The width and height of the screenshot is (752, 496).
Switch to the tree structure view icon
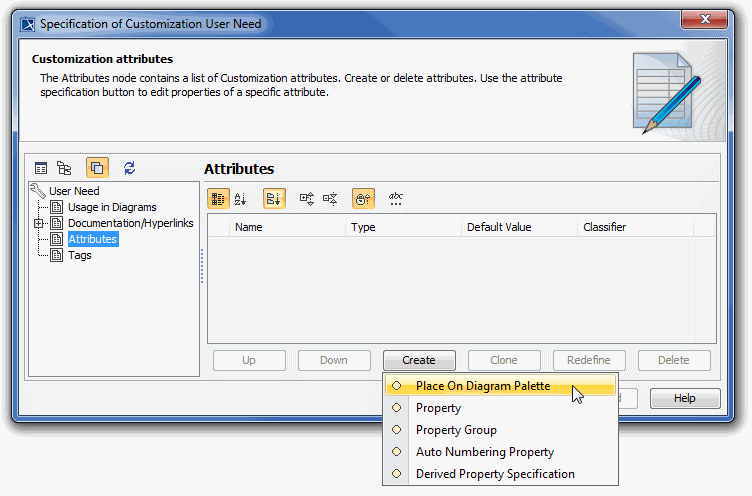click(x=64, y=168)
